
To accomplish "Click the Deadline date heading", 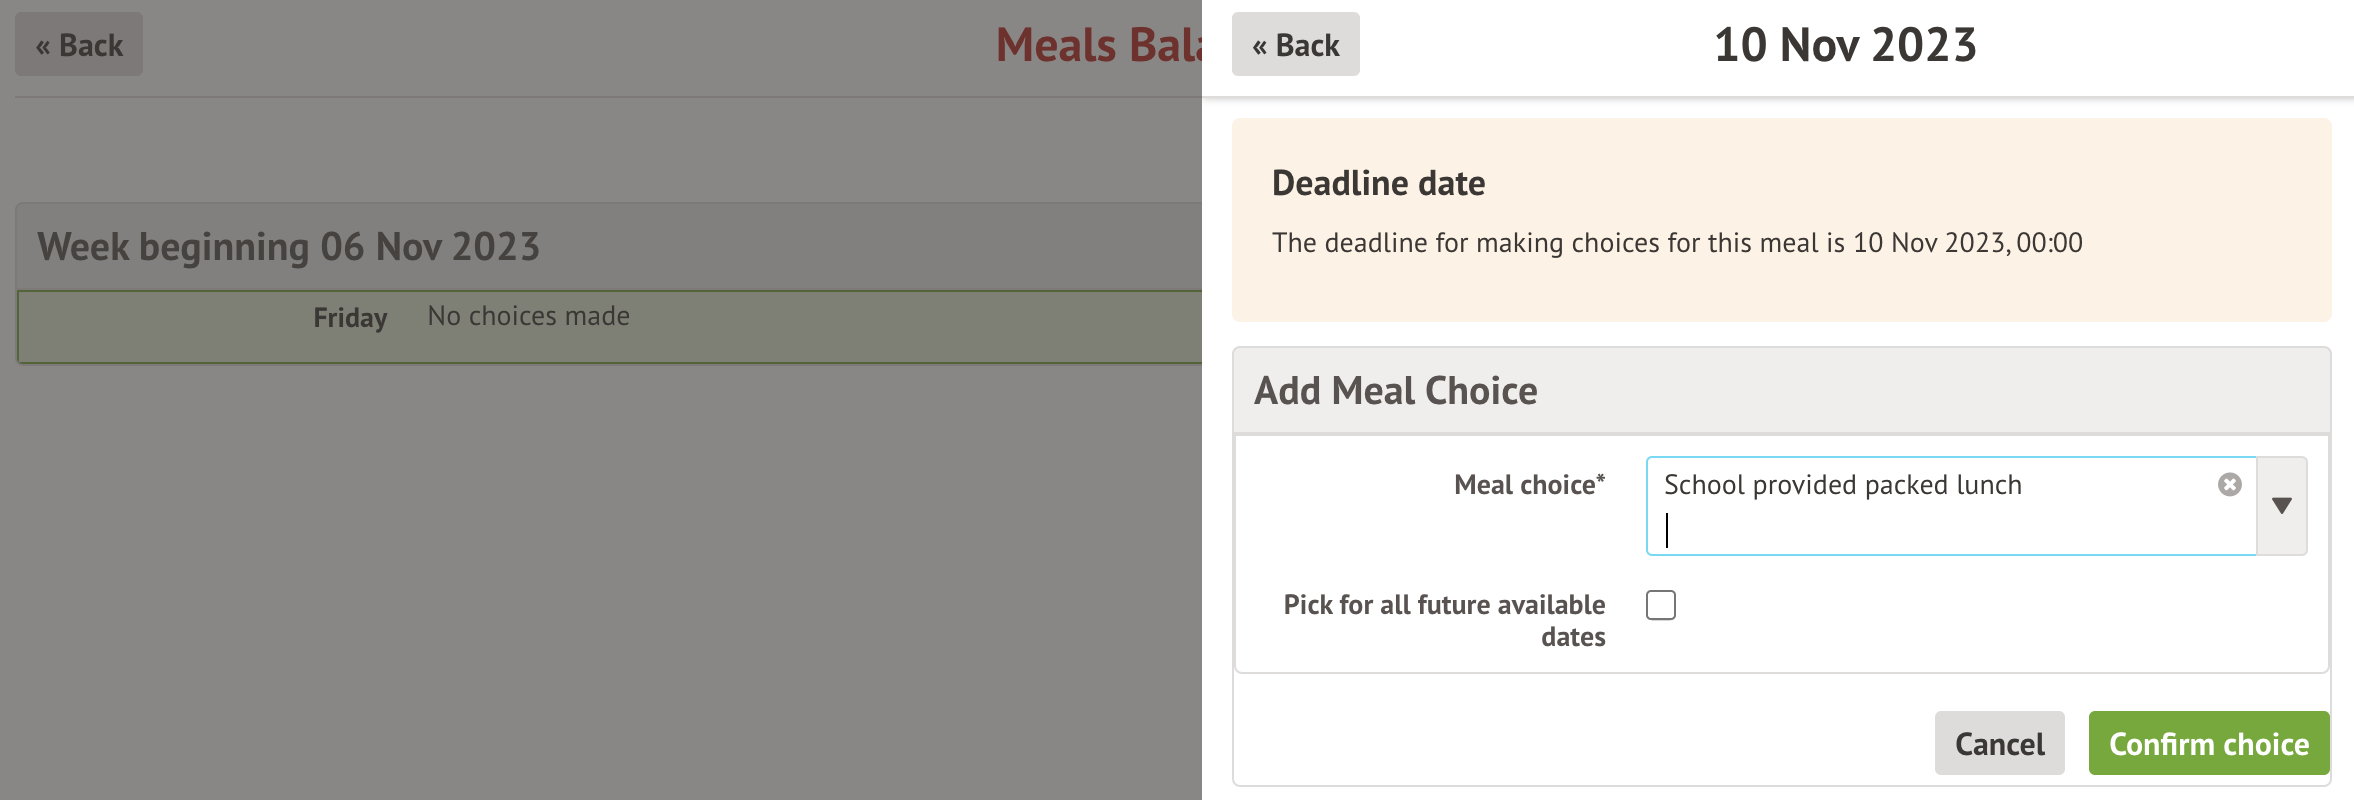I will tap(1378, 184).
